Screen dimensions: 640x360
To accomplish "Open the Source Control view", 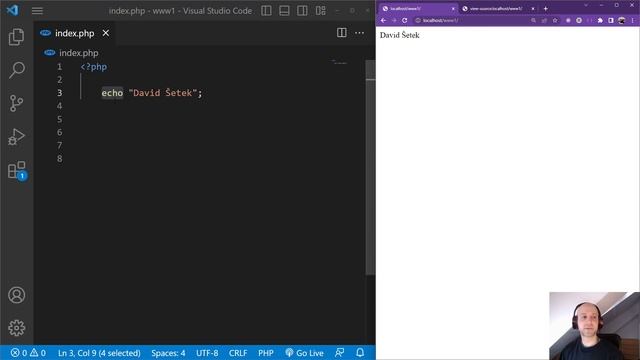I will click(16, 103).
